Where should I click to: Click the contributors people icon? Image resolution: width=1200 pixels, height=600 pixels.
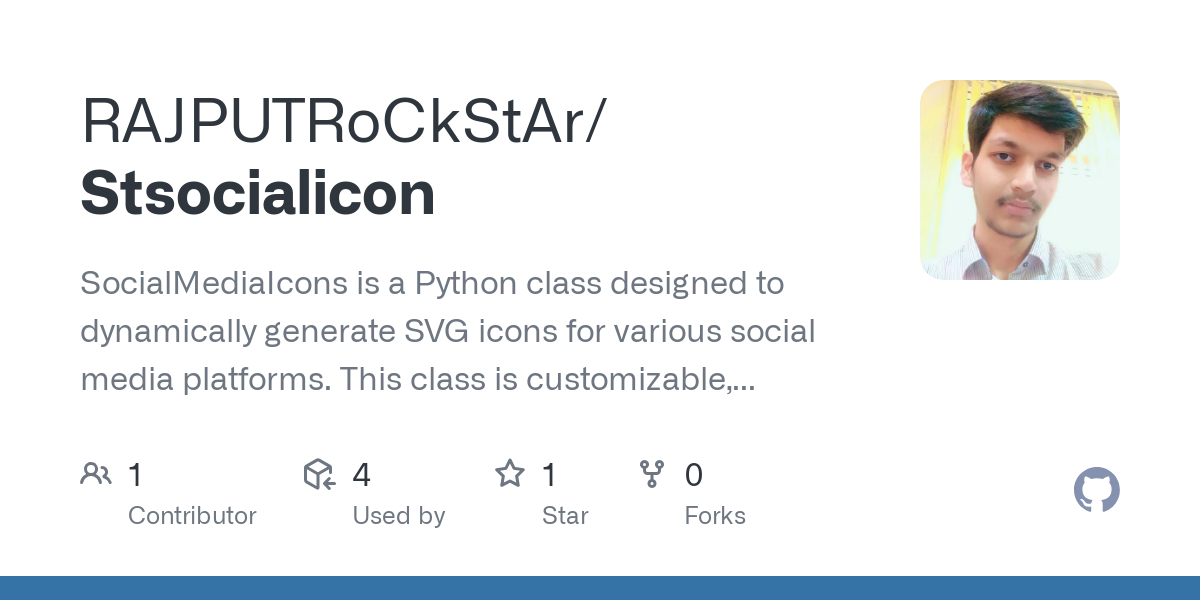tap(96, 474)
